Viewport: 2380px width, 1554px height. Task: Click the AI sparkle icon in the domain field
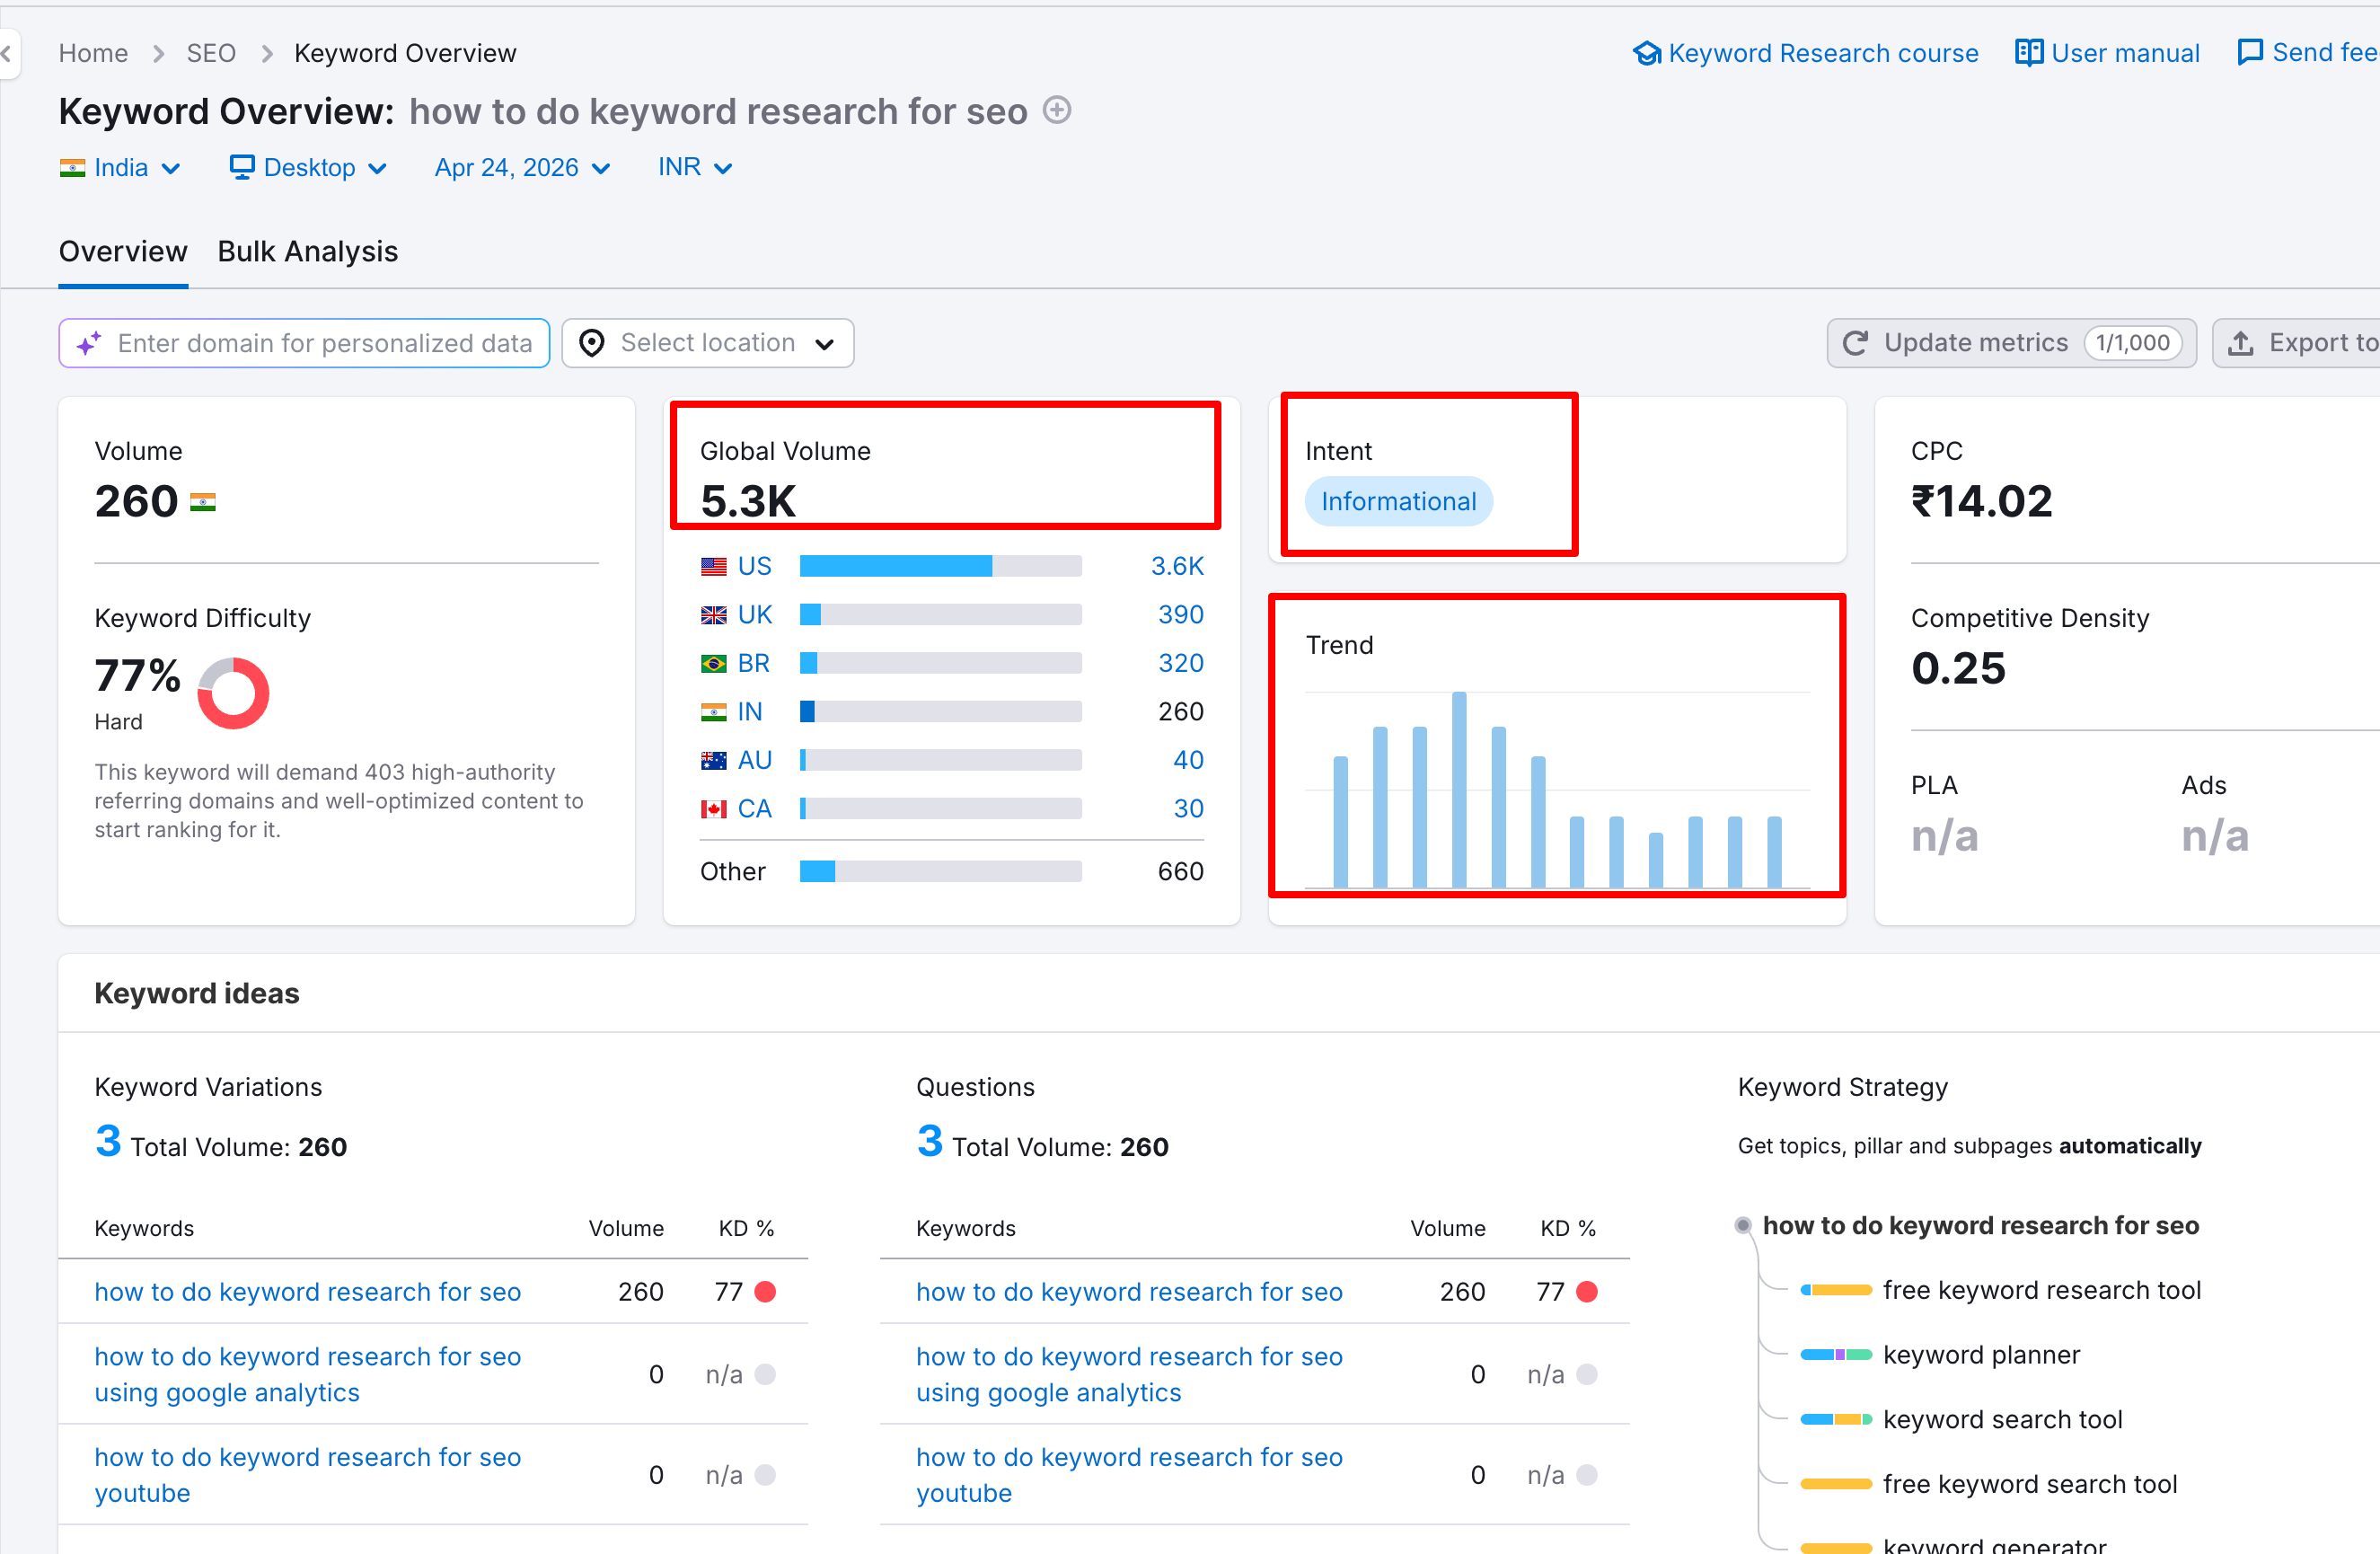click(88, 343)
